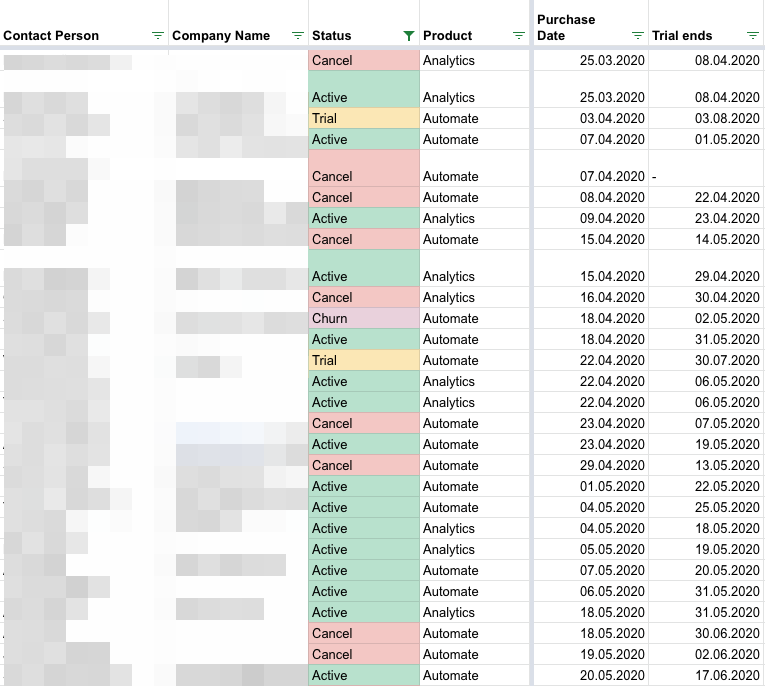The image size is (765, 686).
Task: Select the Contact Person header cell text
Action: pyautogui.click(x=51, y=36)
